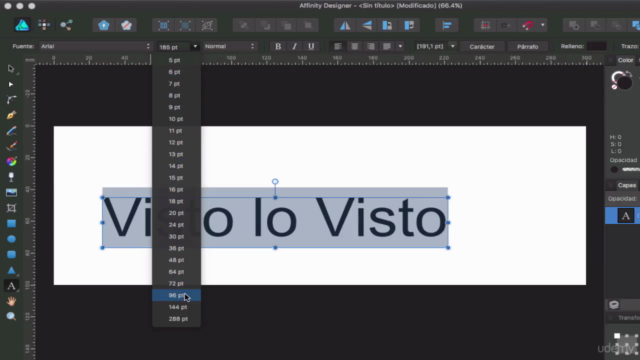640x360 pixels.
Task: Select the text layer thumbnail
Action: (x=625, y=216)
